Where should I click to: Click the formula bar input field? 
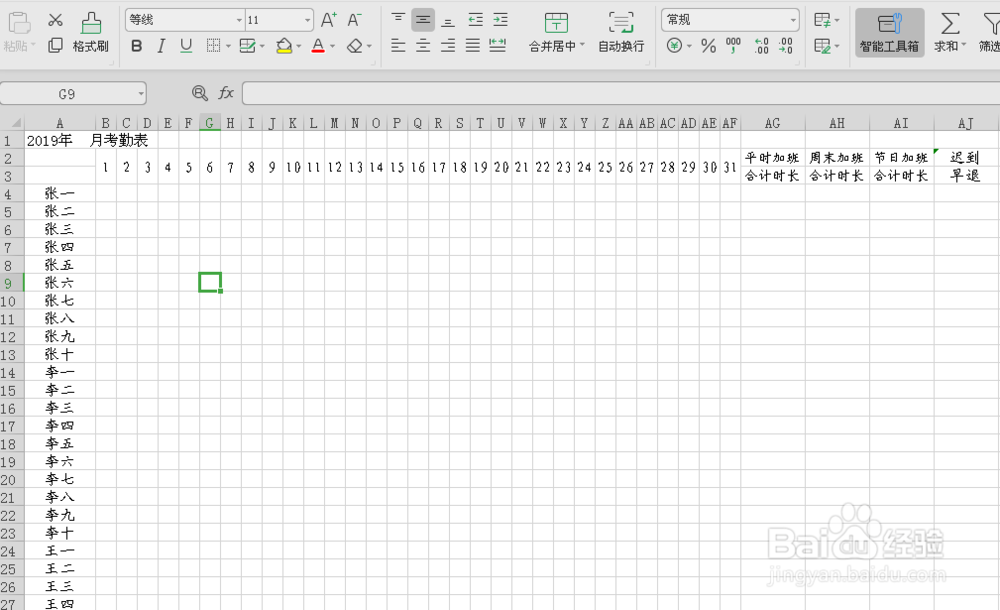[x=621, y=93]
